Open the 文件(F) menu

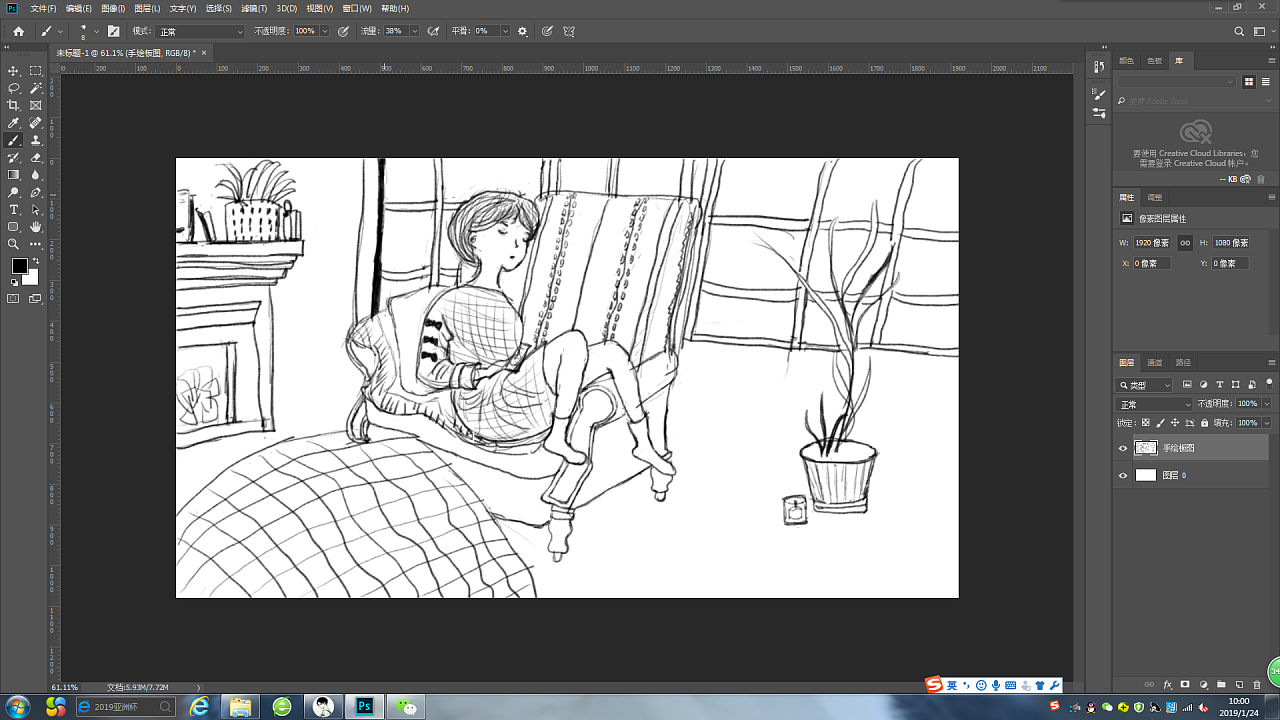coord(43,8)
